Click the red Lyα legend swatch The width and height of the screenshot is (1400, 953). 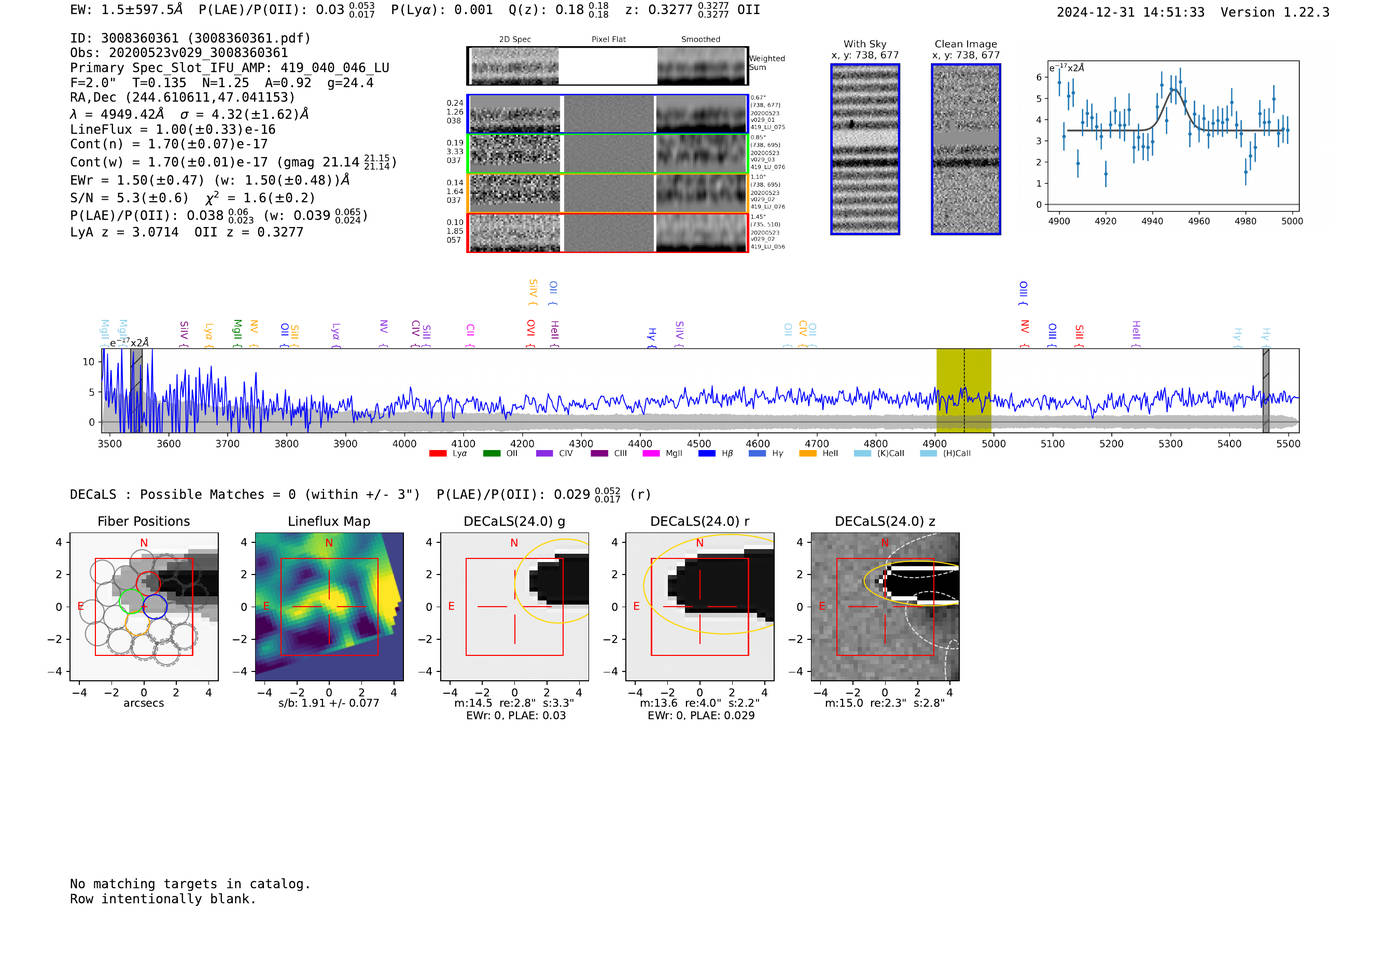click(x=437, y=453)
